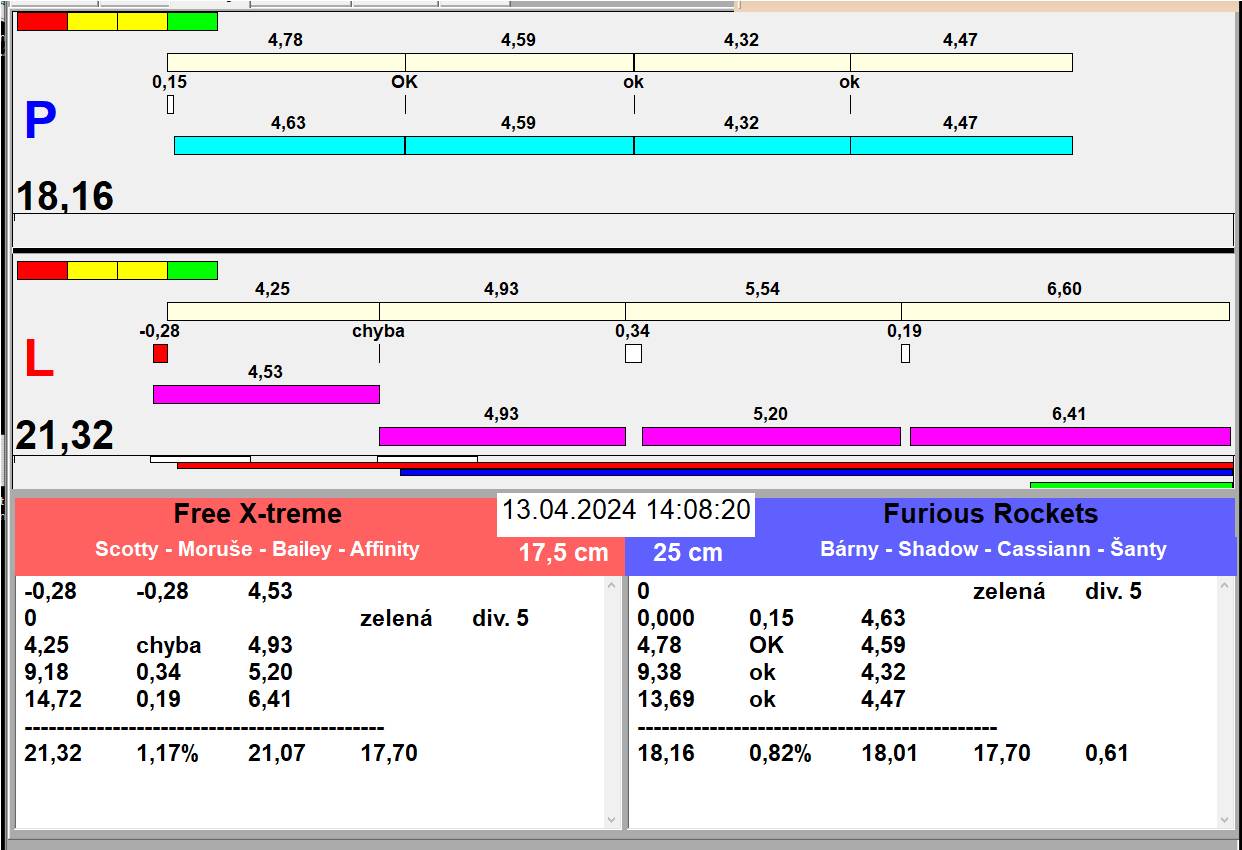Click the small white marker box under 0,15
This screenshot has height=850, width=1242.
click(x=170, y=104)
